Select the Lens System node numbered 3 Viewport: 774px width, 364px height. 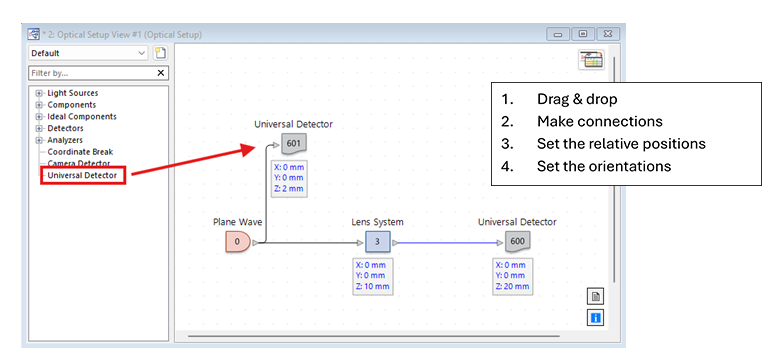[x=378, y=242]
